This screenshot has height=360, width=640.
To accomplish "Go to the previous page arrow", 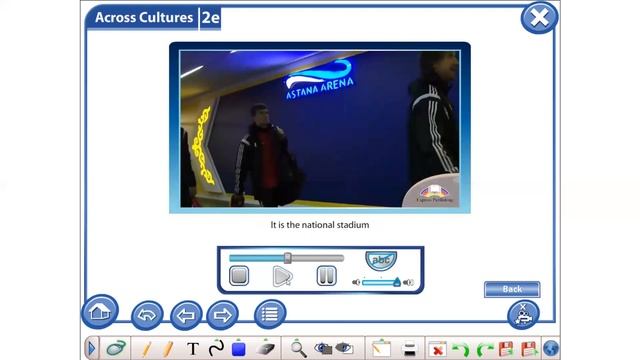I will [186, 315].
